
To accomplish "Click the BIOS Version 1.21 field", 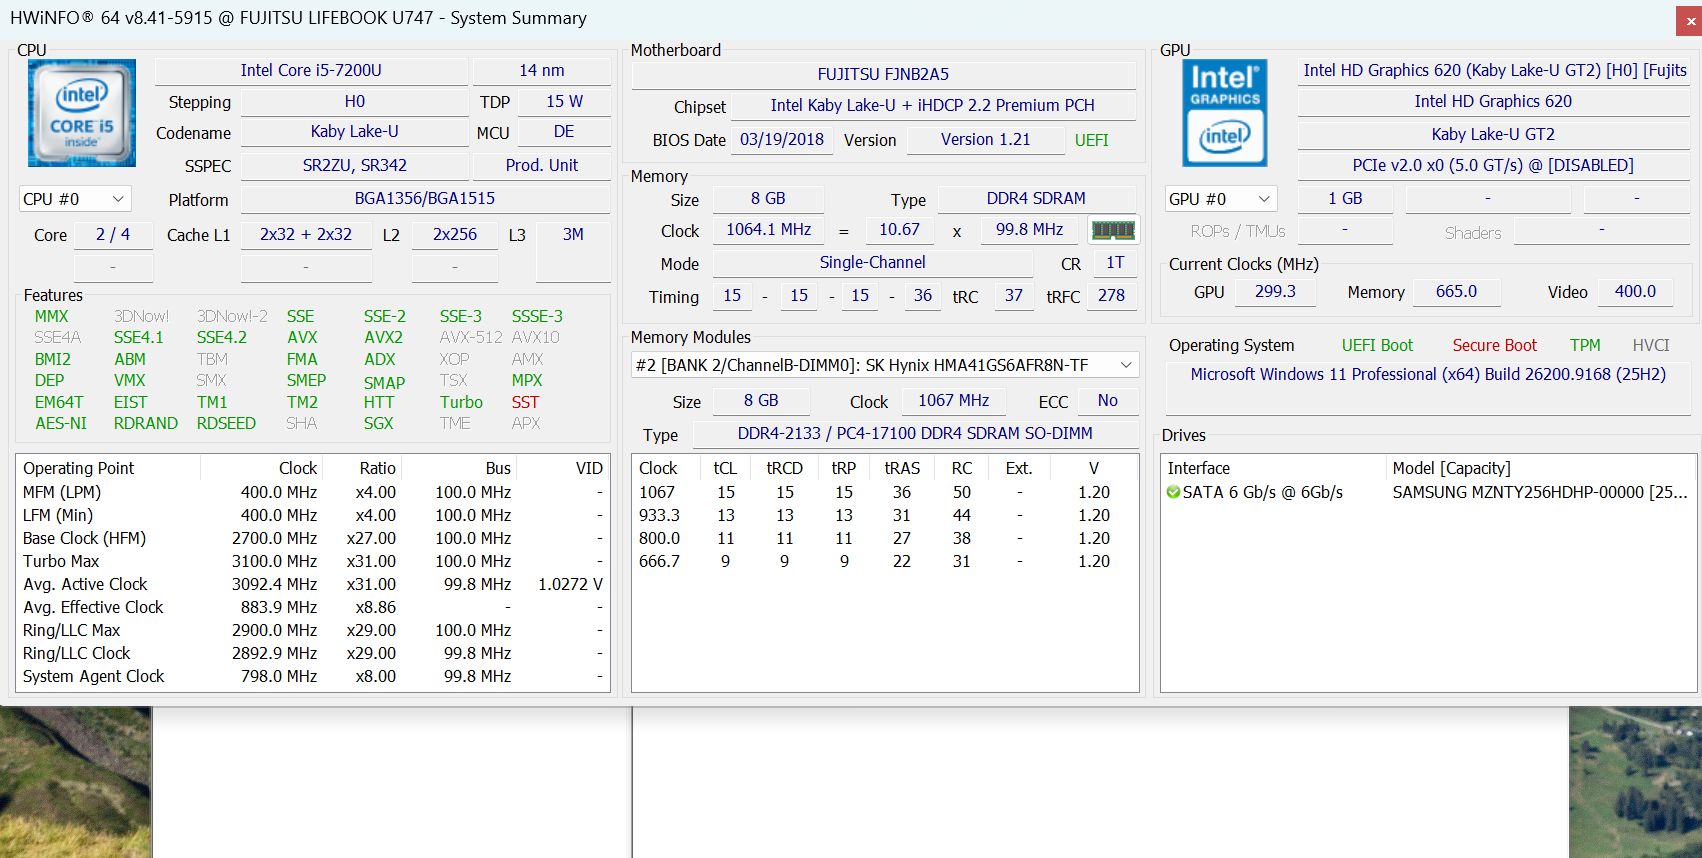I will (x=986, y=139).
